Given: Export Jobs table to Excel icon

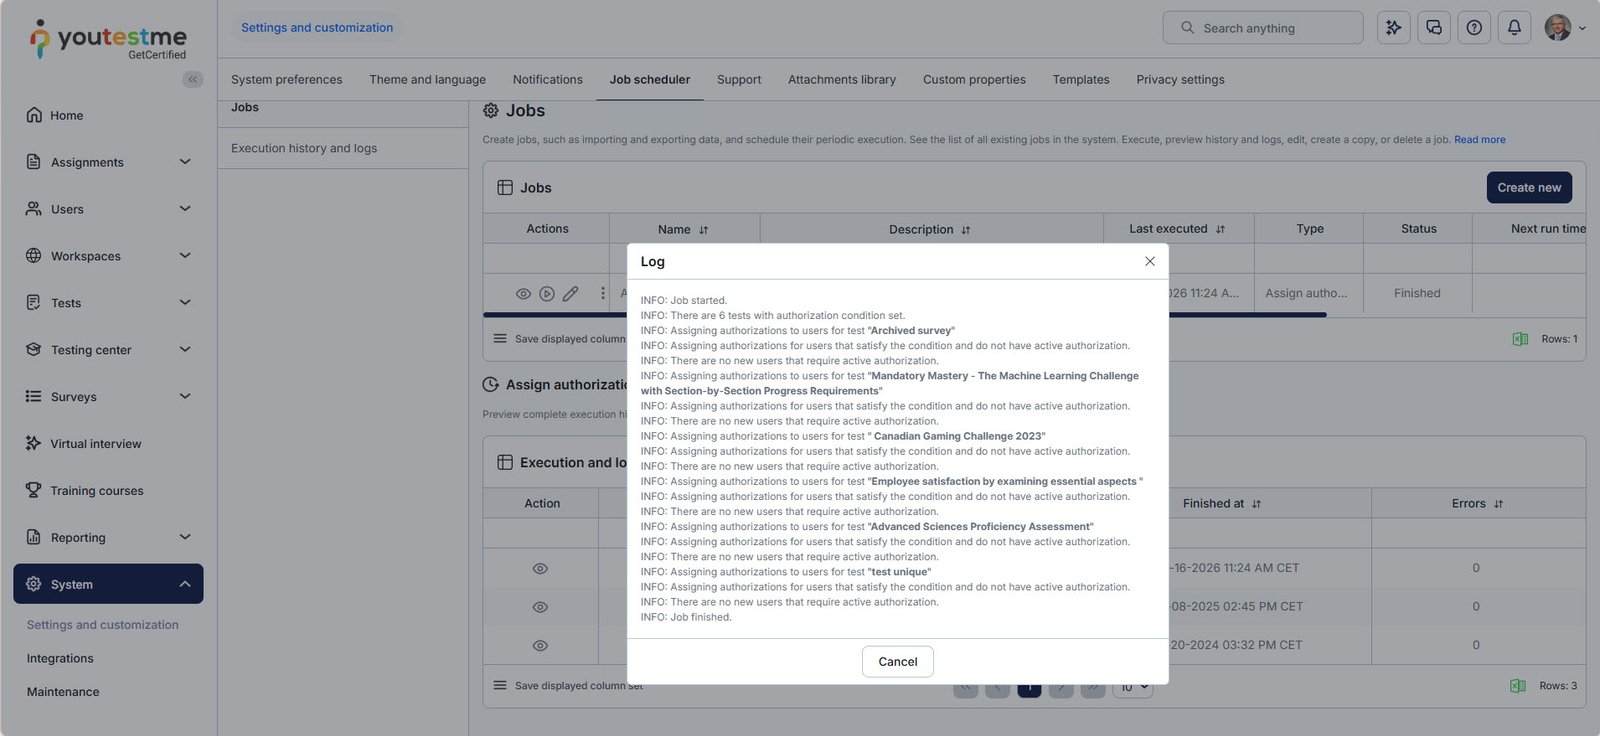Looking at the screenshot, I should (1520, 339).
